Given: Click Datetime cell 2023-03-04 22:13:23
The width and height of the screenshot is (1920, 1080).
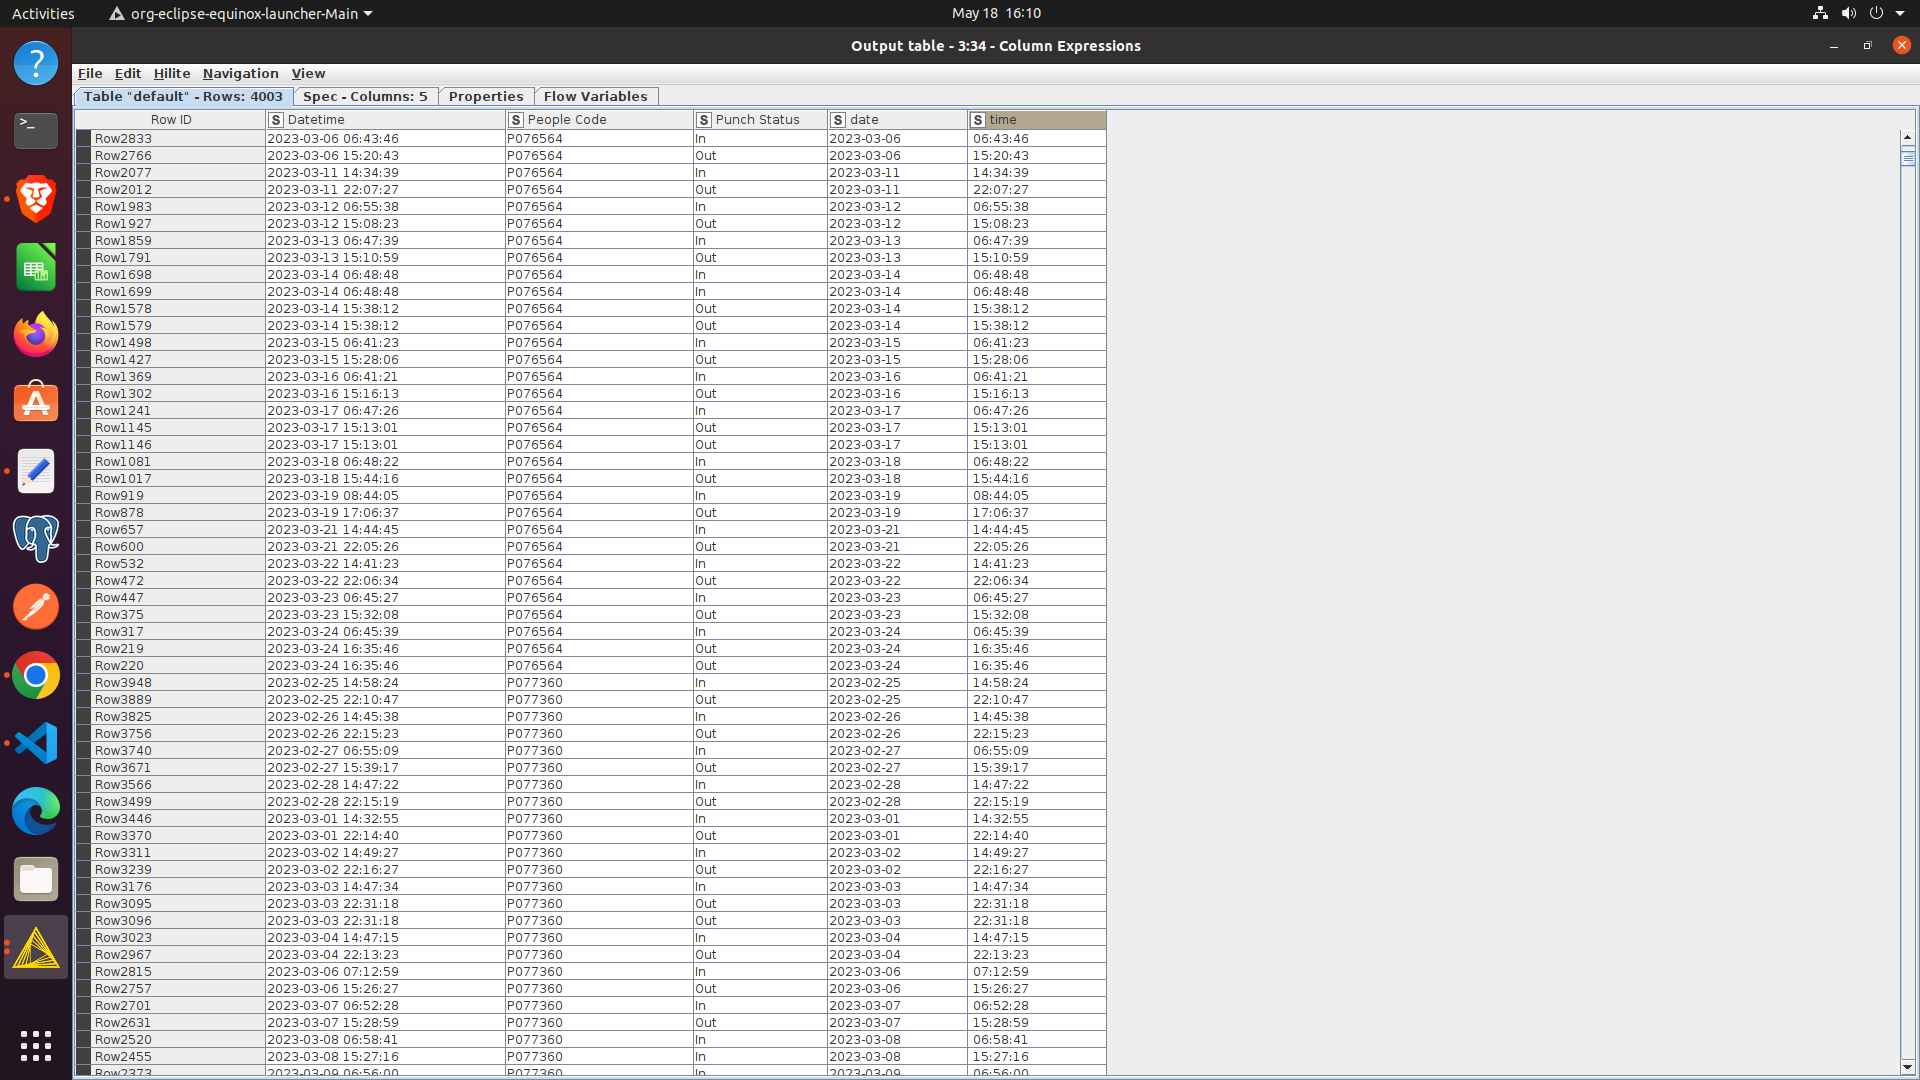Looking at the screenshot, I should coord(385,955).
